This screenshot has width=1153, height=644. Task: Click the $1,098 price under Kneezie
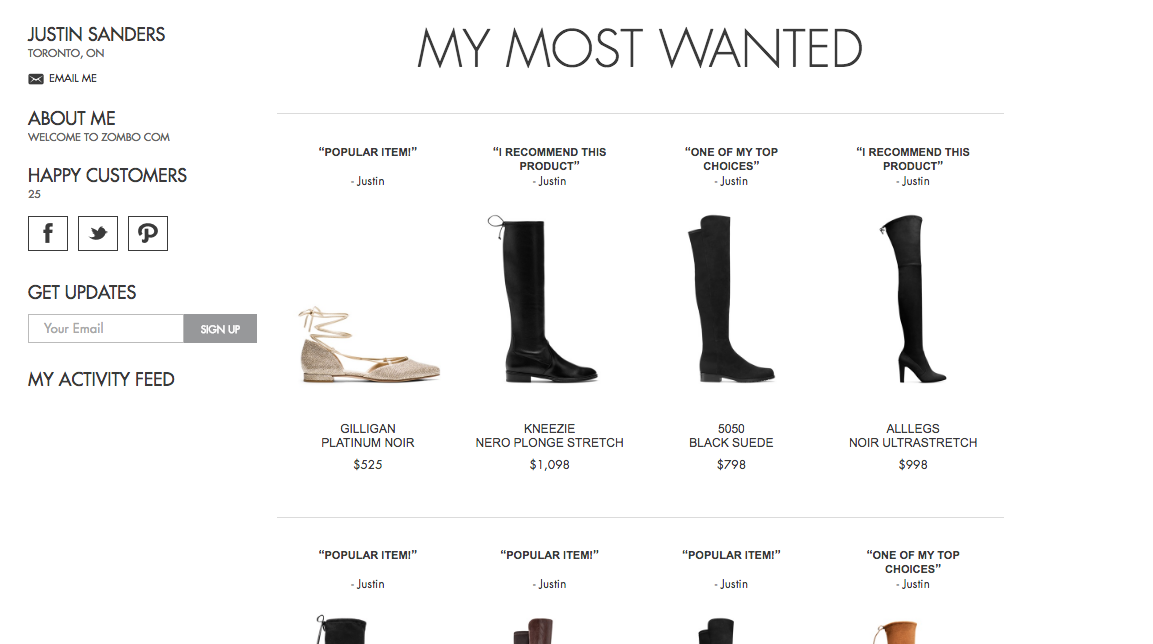click(549, 465)
